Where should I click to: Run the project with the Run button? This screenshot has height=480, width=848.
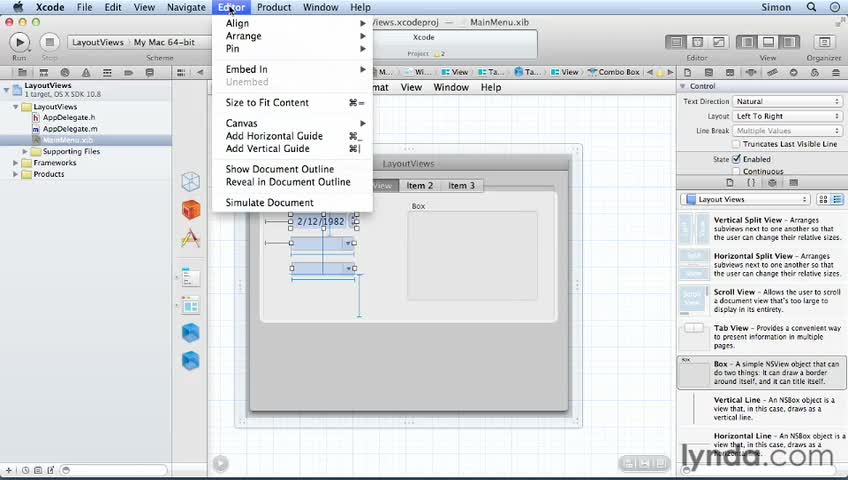click(x=19, y=42)
